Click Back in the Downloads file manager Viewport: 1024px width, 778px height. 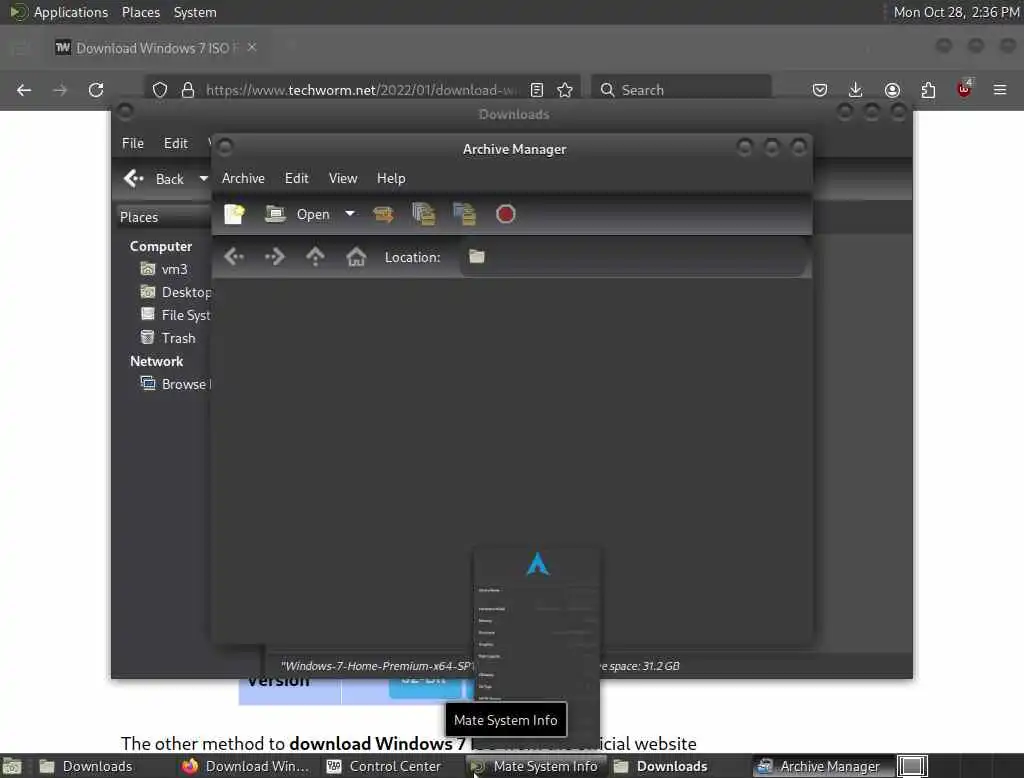[155, 178]
